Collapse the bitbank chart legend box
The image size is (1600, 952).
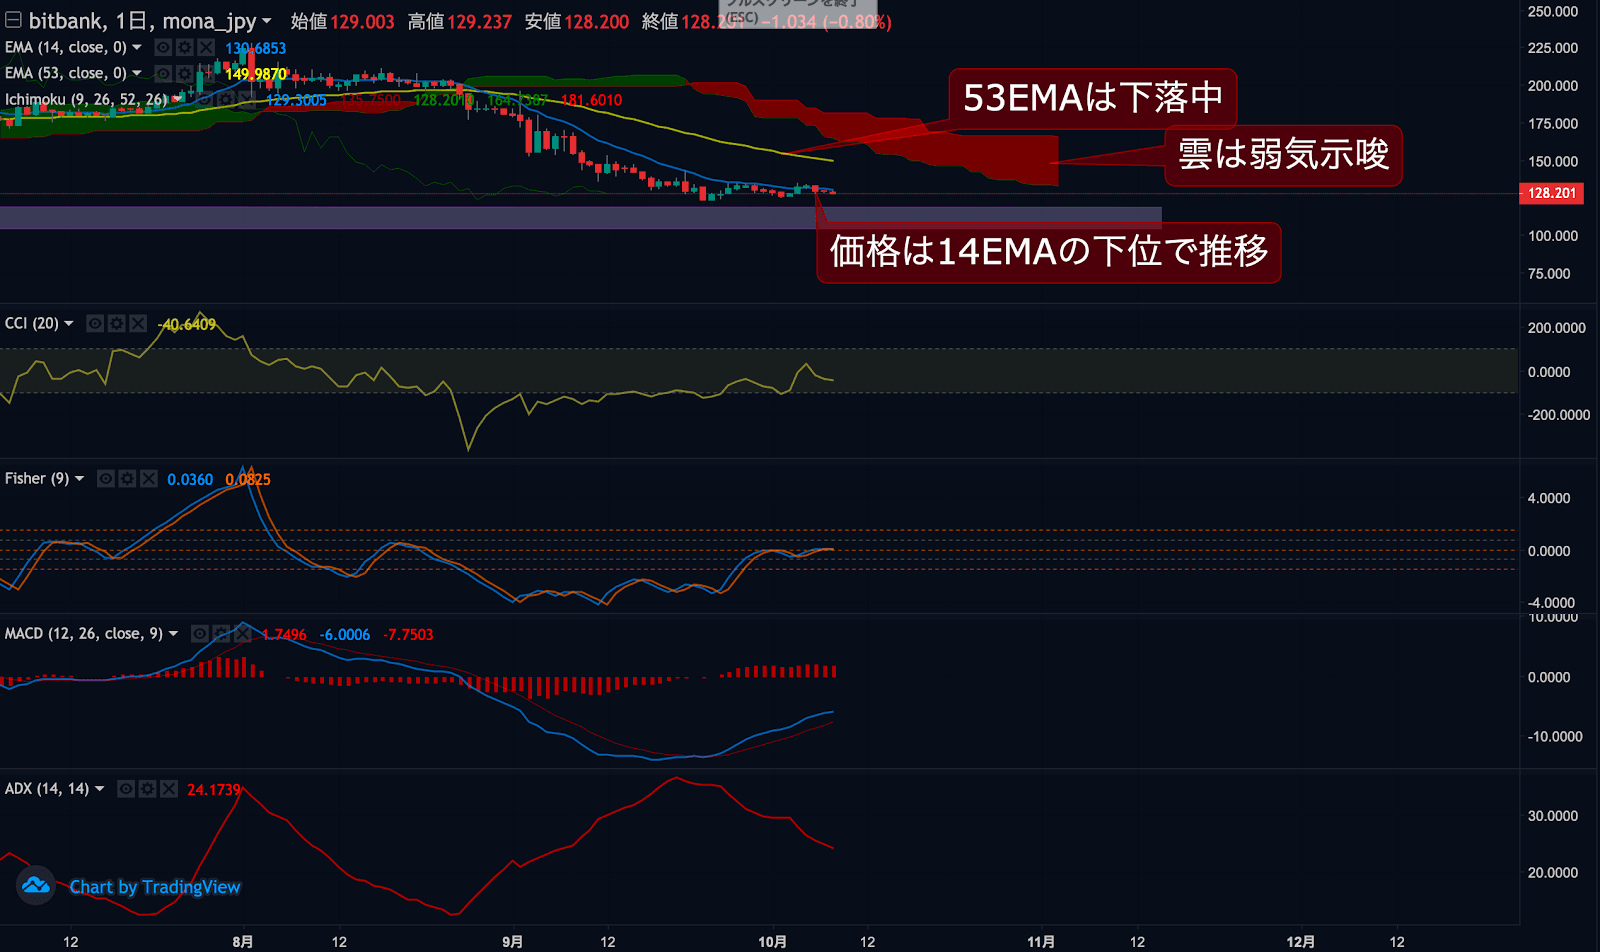[13, 20]
